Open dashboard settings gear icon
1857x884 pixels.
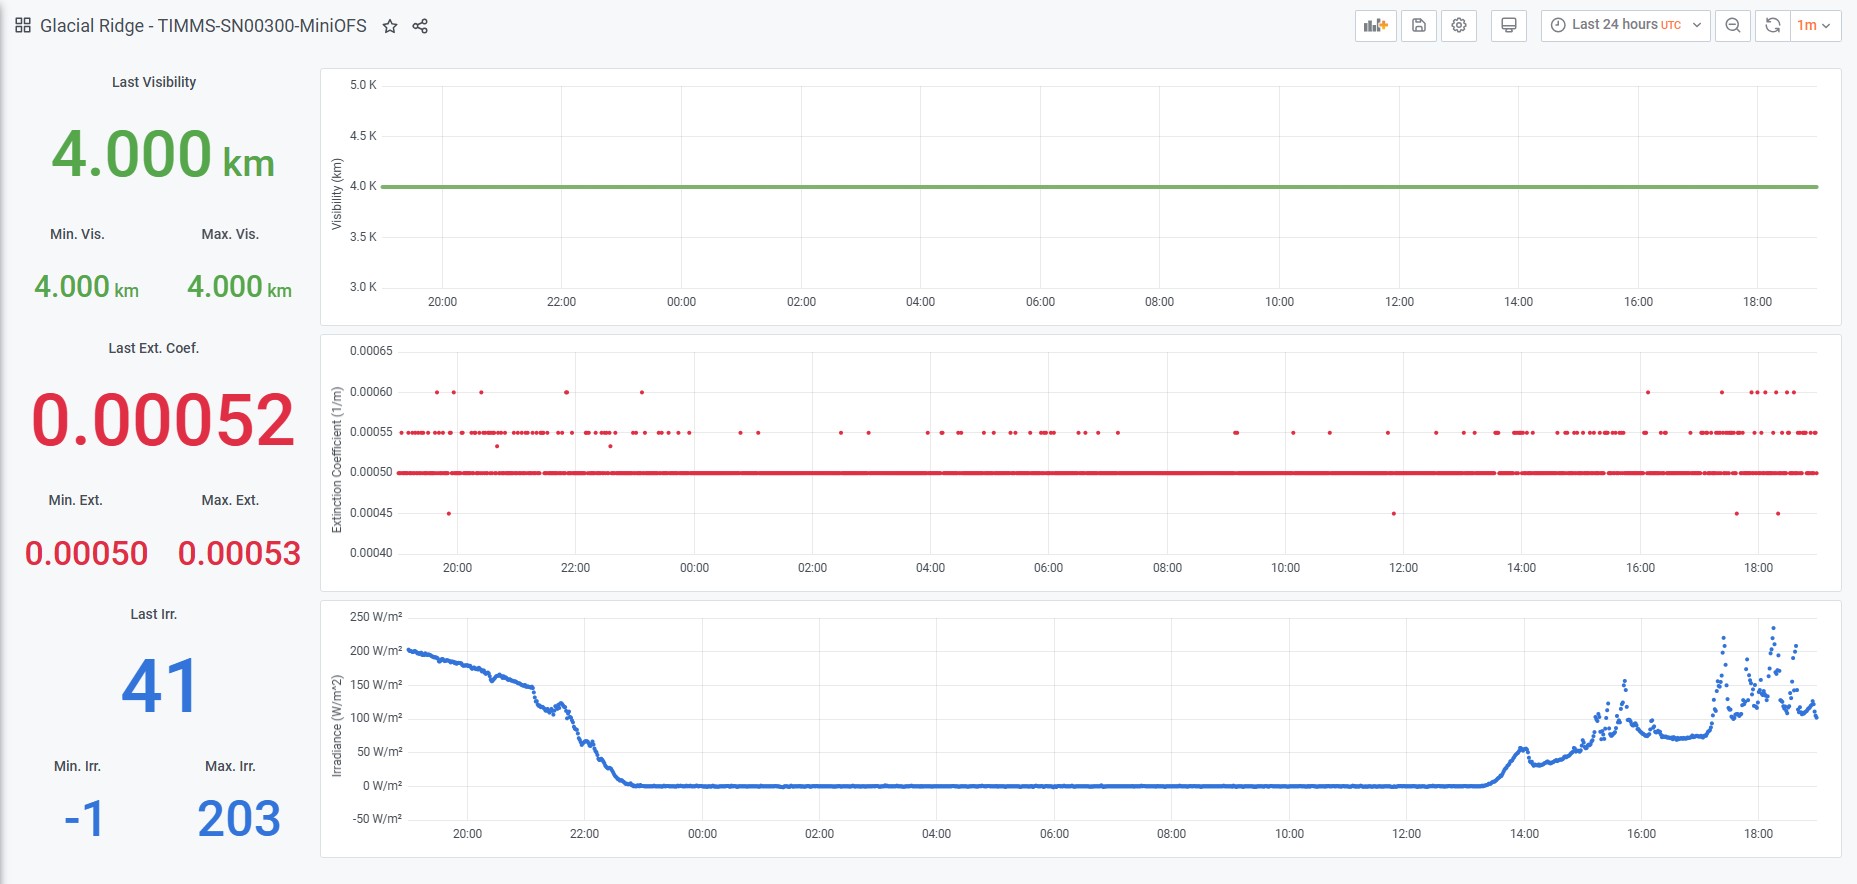1459,26
